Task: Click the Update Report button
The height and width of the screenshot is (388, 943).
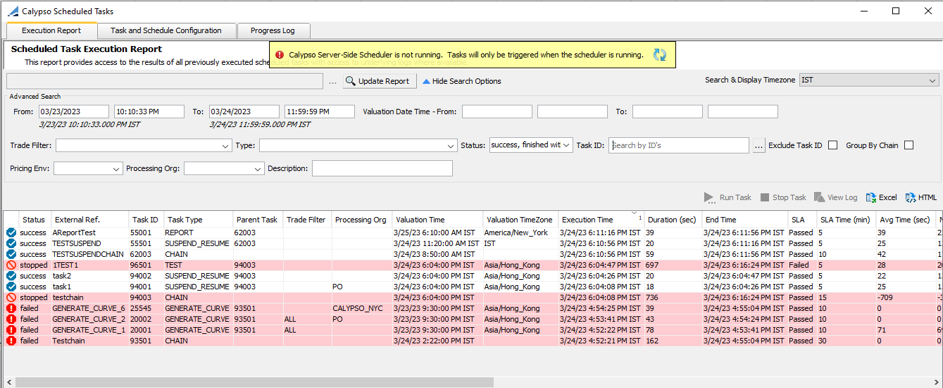Action: (x=379, y=81)
